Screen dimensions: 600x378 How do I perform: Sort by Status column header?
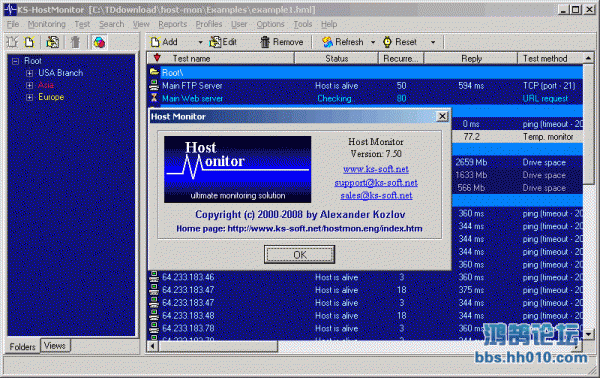[x=336, y=59]
